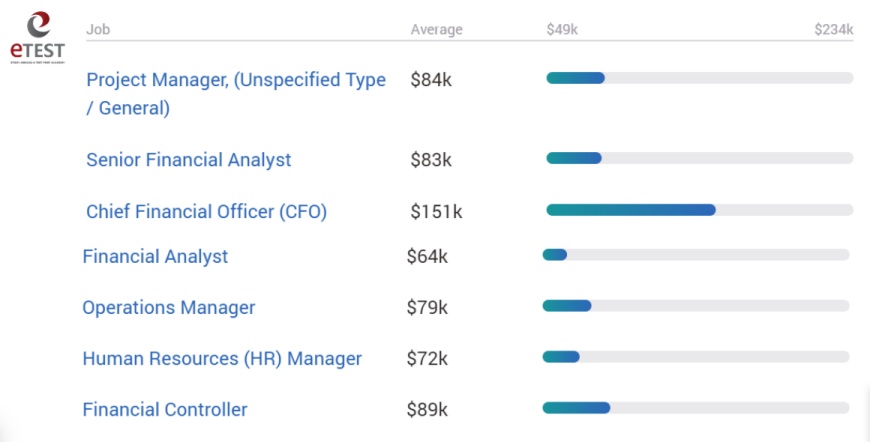The height and width of the screenshot is (442, 870).
Task: Click the Operations Manager link
Action: (169, 307)
